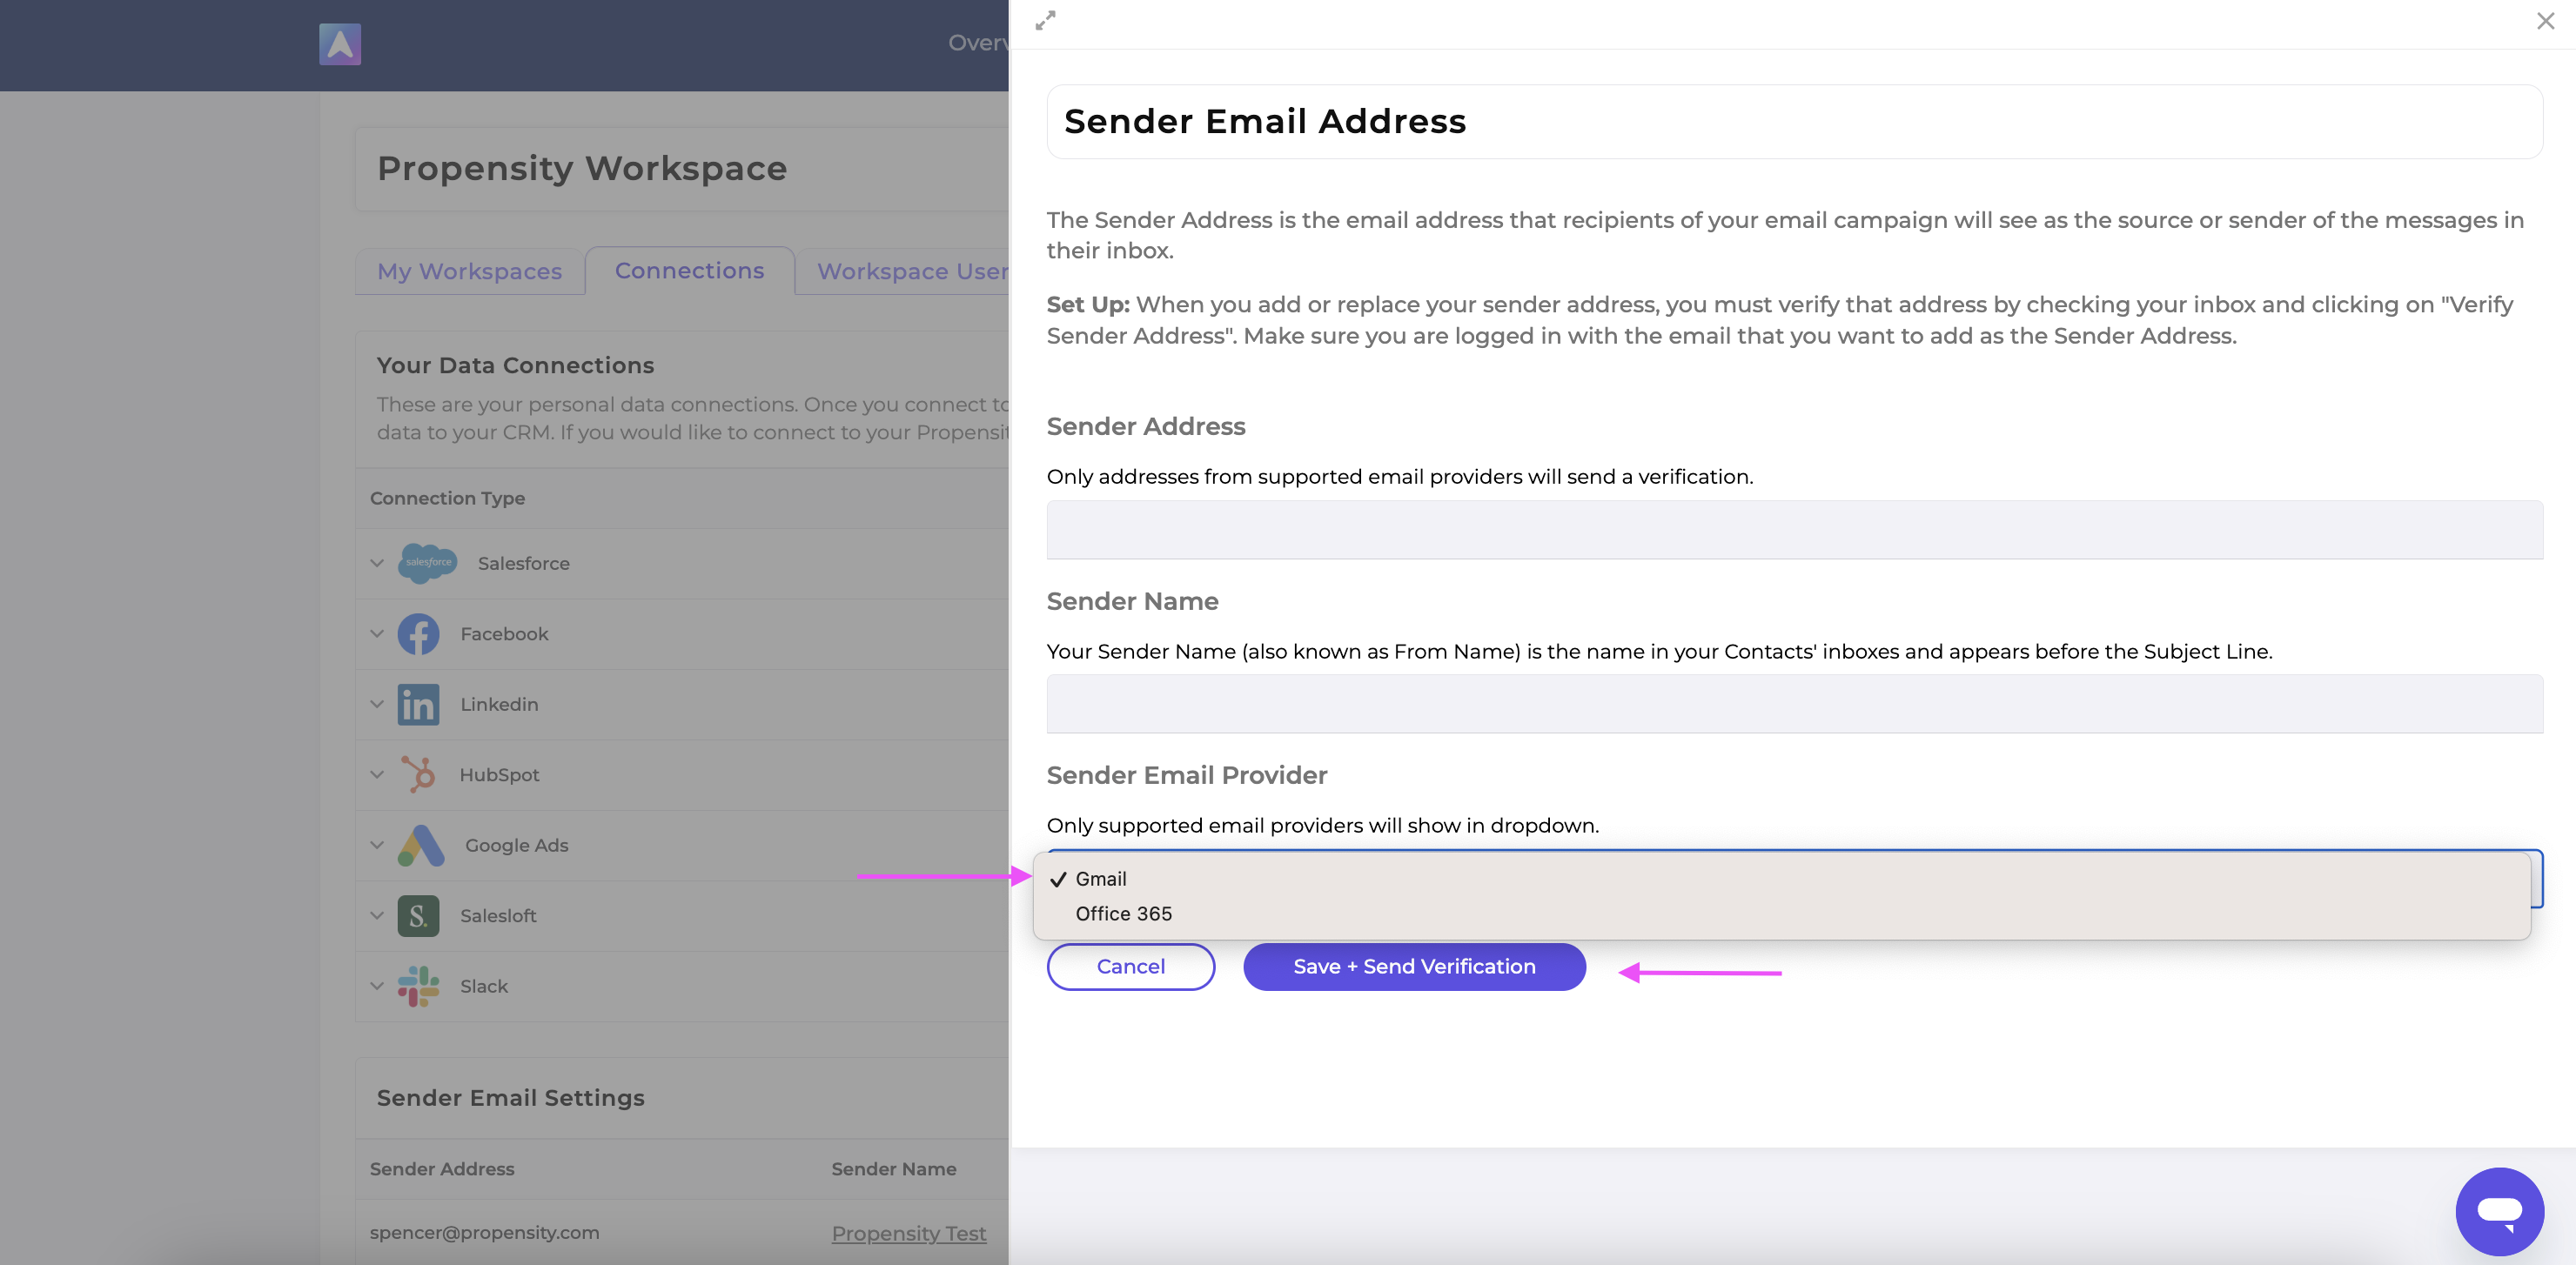
Task: Expand the Linkedin connection row
Action: 377,704
